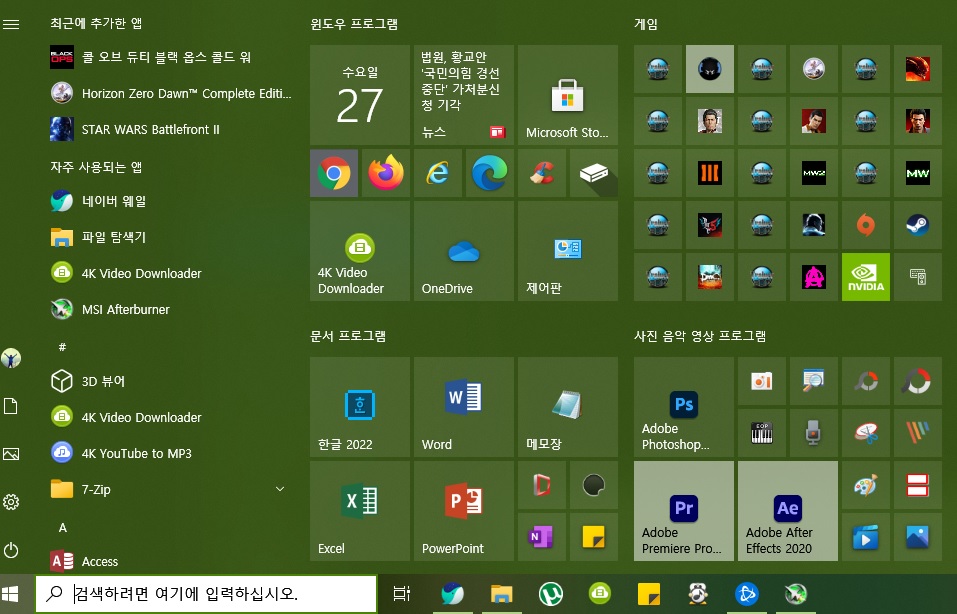Screen dimensions: 957x614
Task: Open the OneDrive tile
Action: pos(463,251)
